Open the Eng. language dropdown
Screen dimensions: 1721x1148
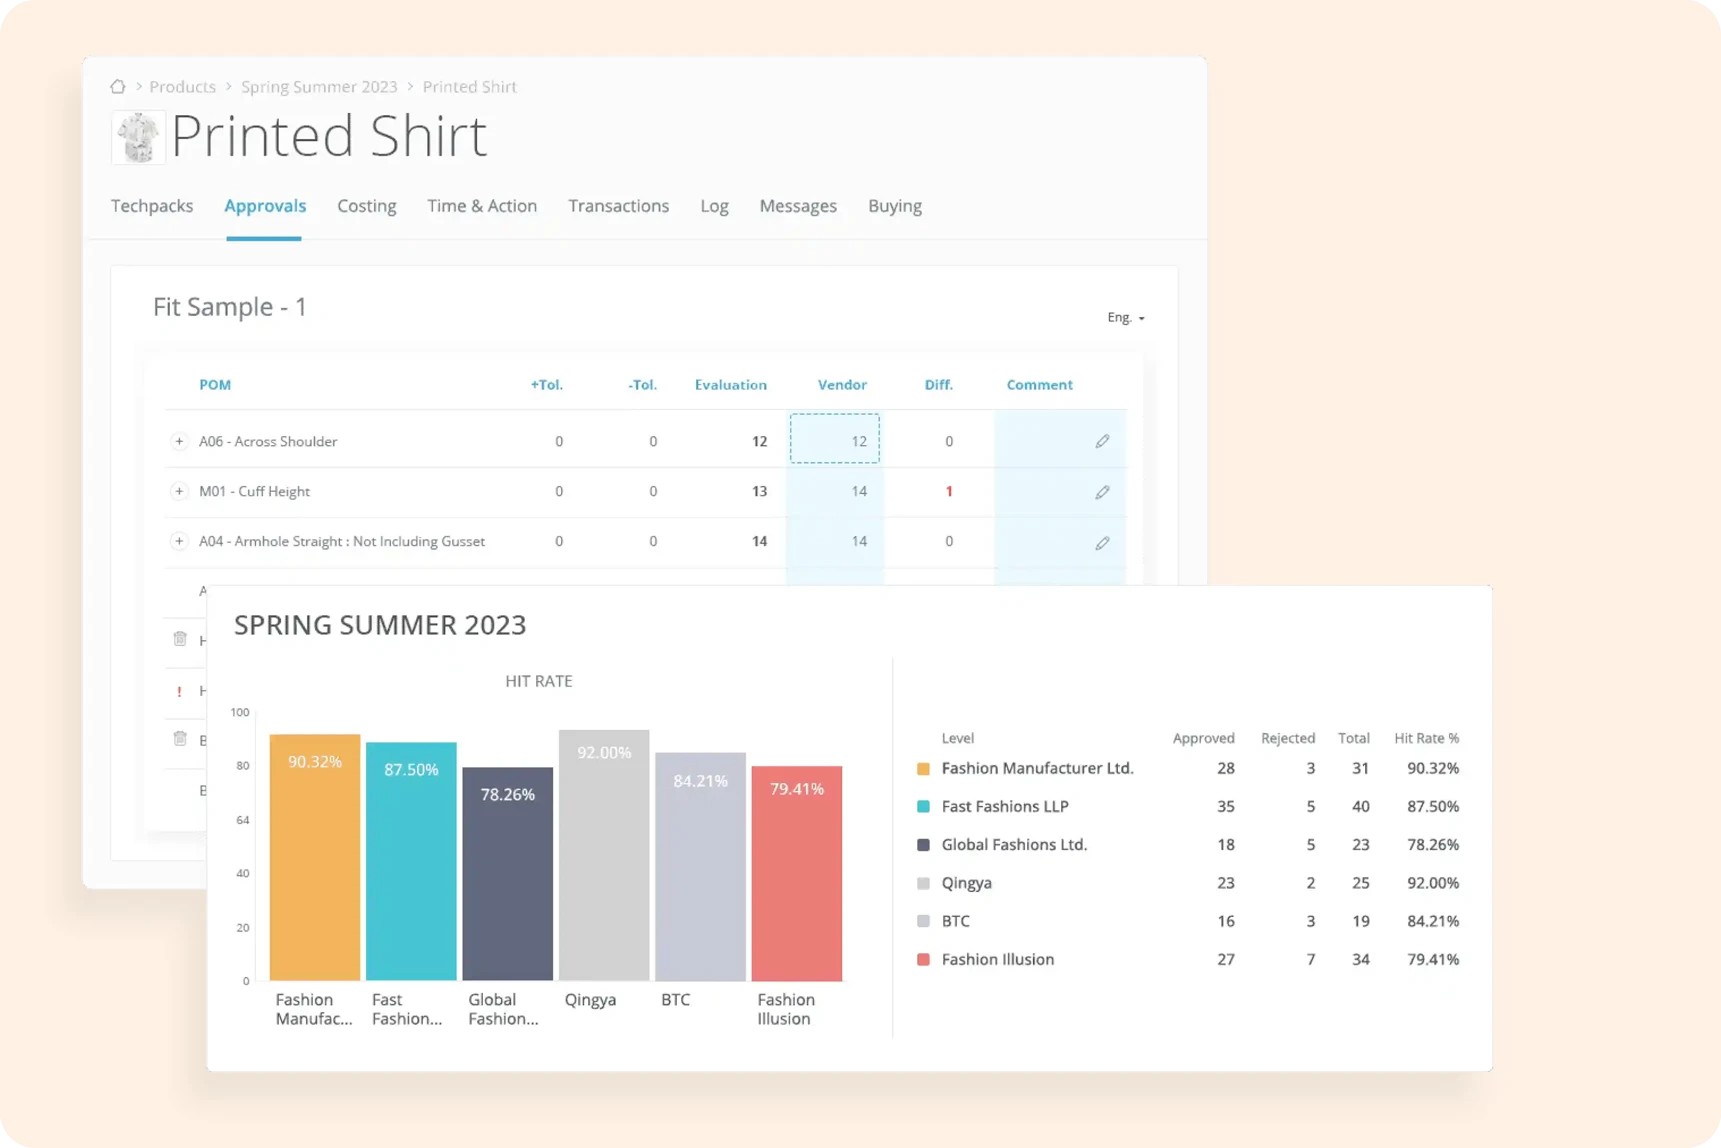point(1125,318)
